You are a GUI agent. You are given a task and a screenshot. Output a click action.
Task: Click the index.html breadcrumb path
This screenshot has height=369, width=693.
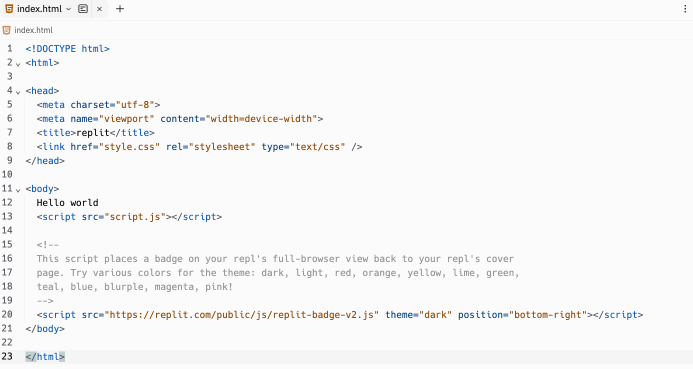point(34,30)
